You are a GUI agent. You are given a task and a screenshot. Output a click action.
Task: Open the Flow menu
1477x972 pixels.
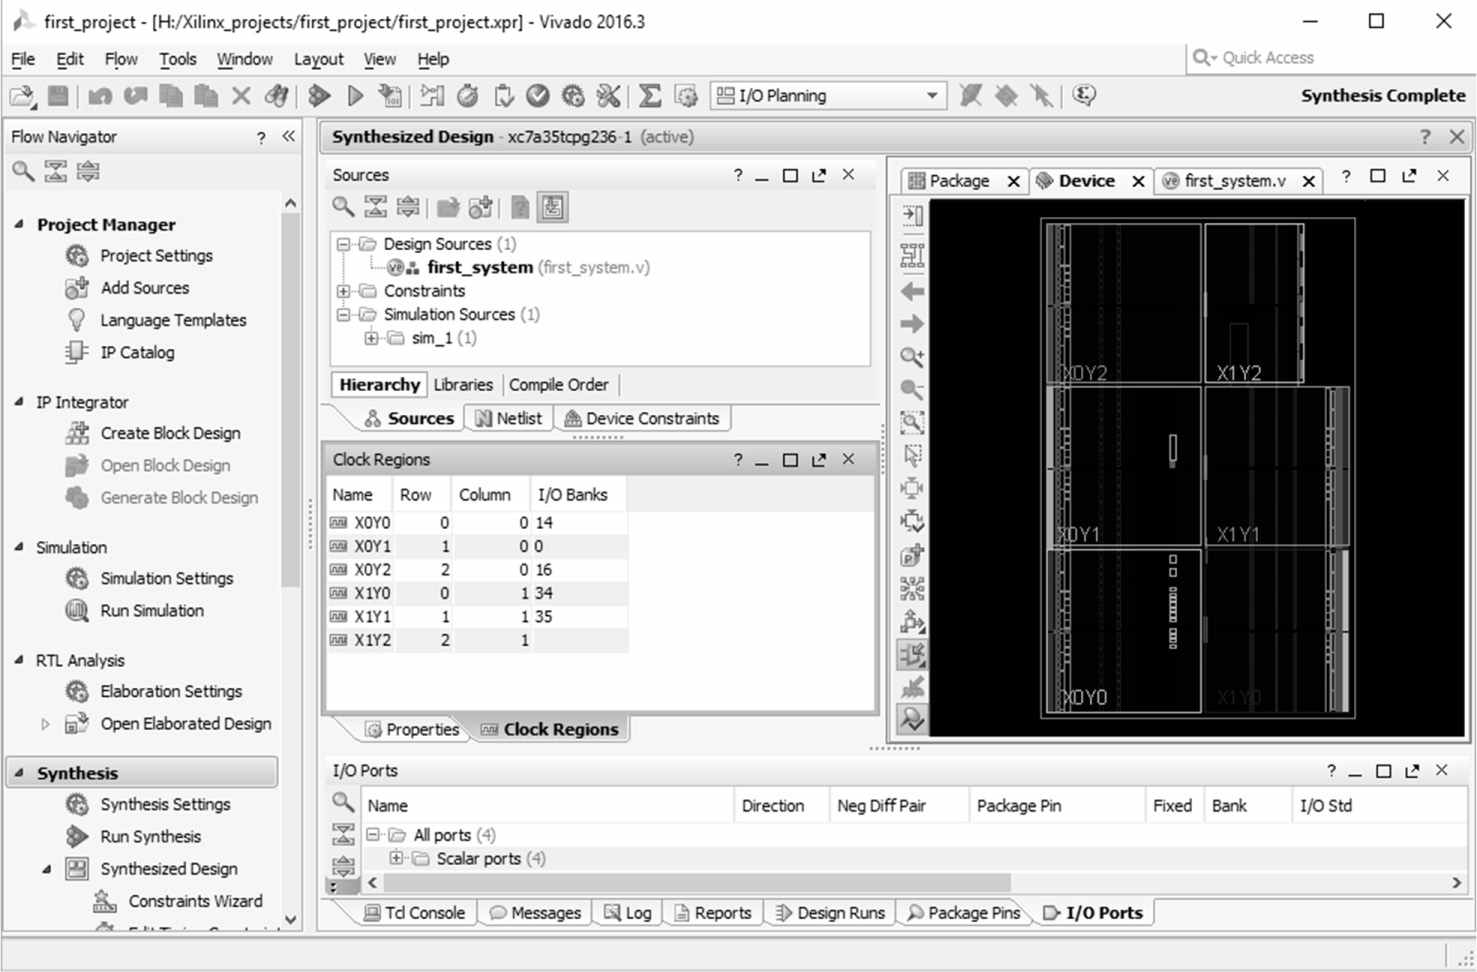(x=121, y=59)
